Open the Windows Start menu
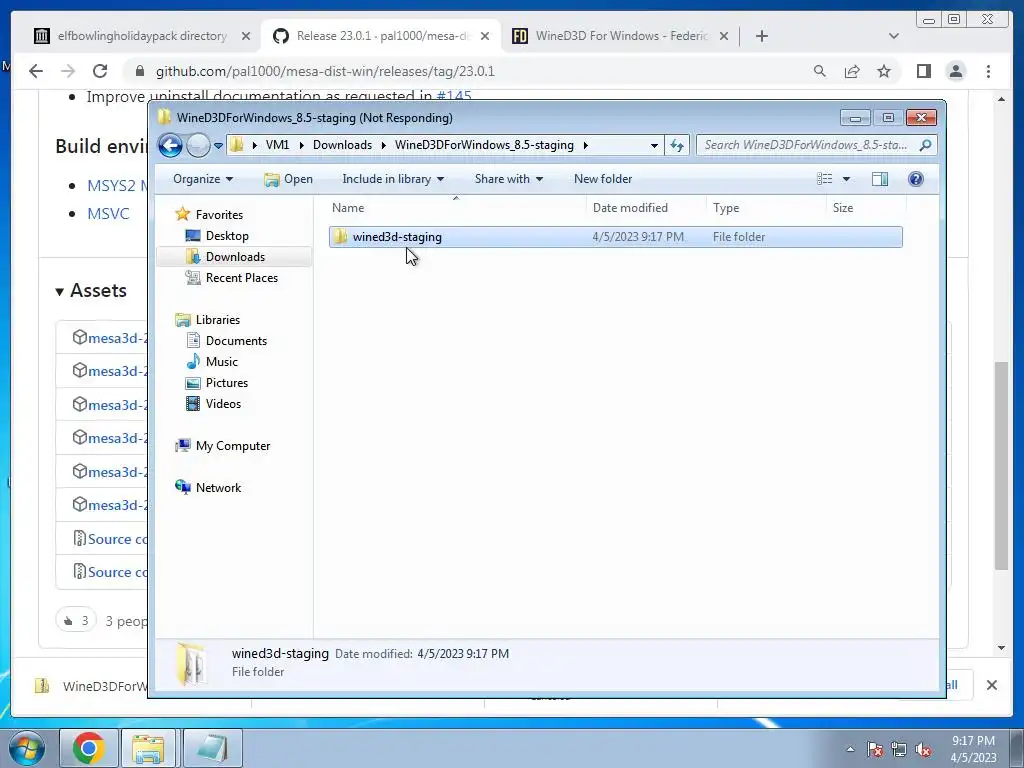1024x768 pixels. (27, 748)
